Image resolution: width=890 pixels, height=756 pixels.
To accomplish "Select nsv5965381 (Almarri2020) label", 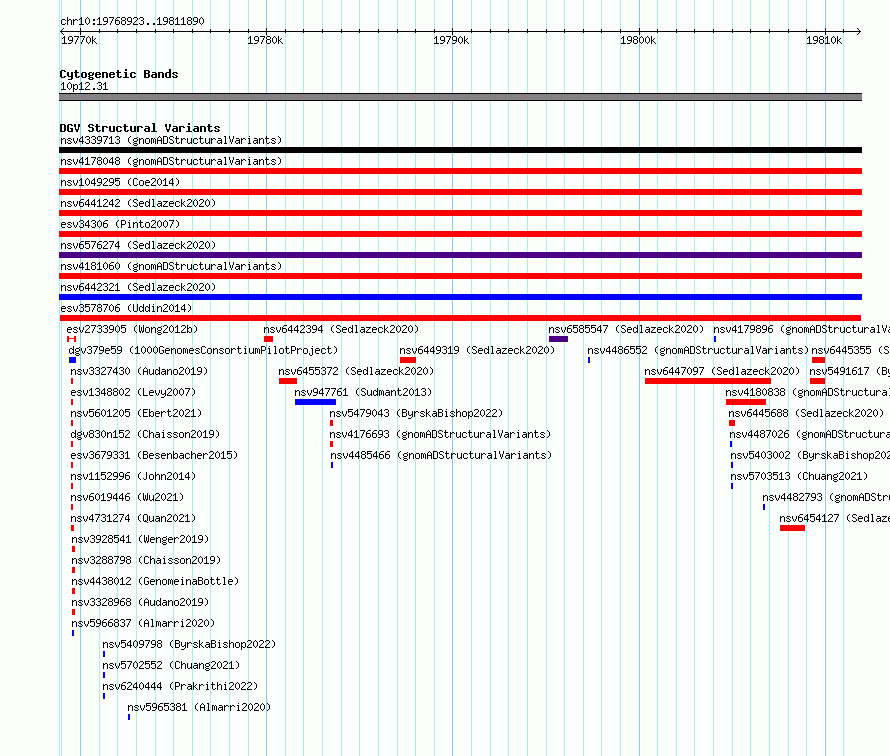I will (199, 707).
